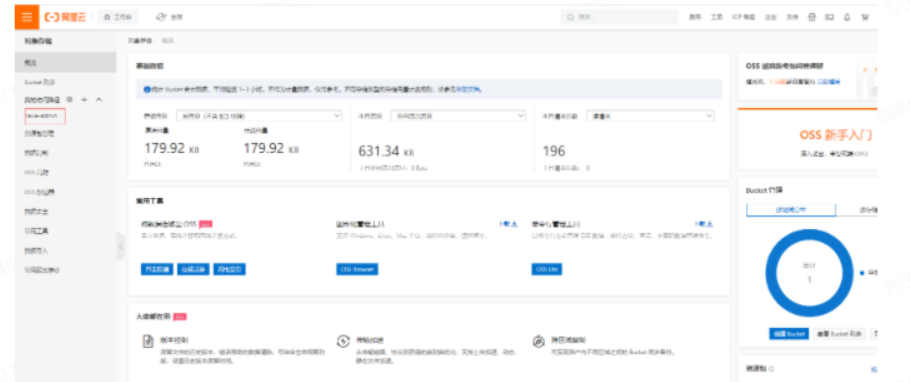This screenshot has height=382, width=910.
Task: Click the 631.34 KB traffic value
Action: pos(387,152)
